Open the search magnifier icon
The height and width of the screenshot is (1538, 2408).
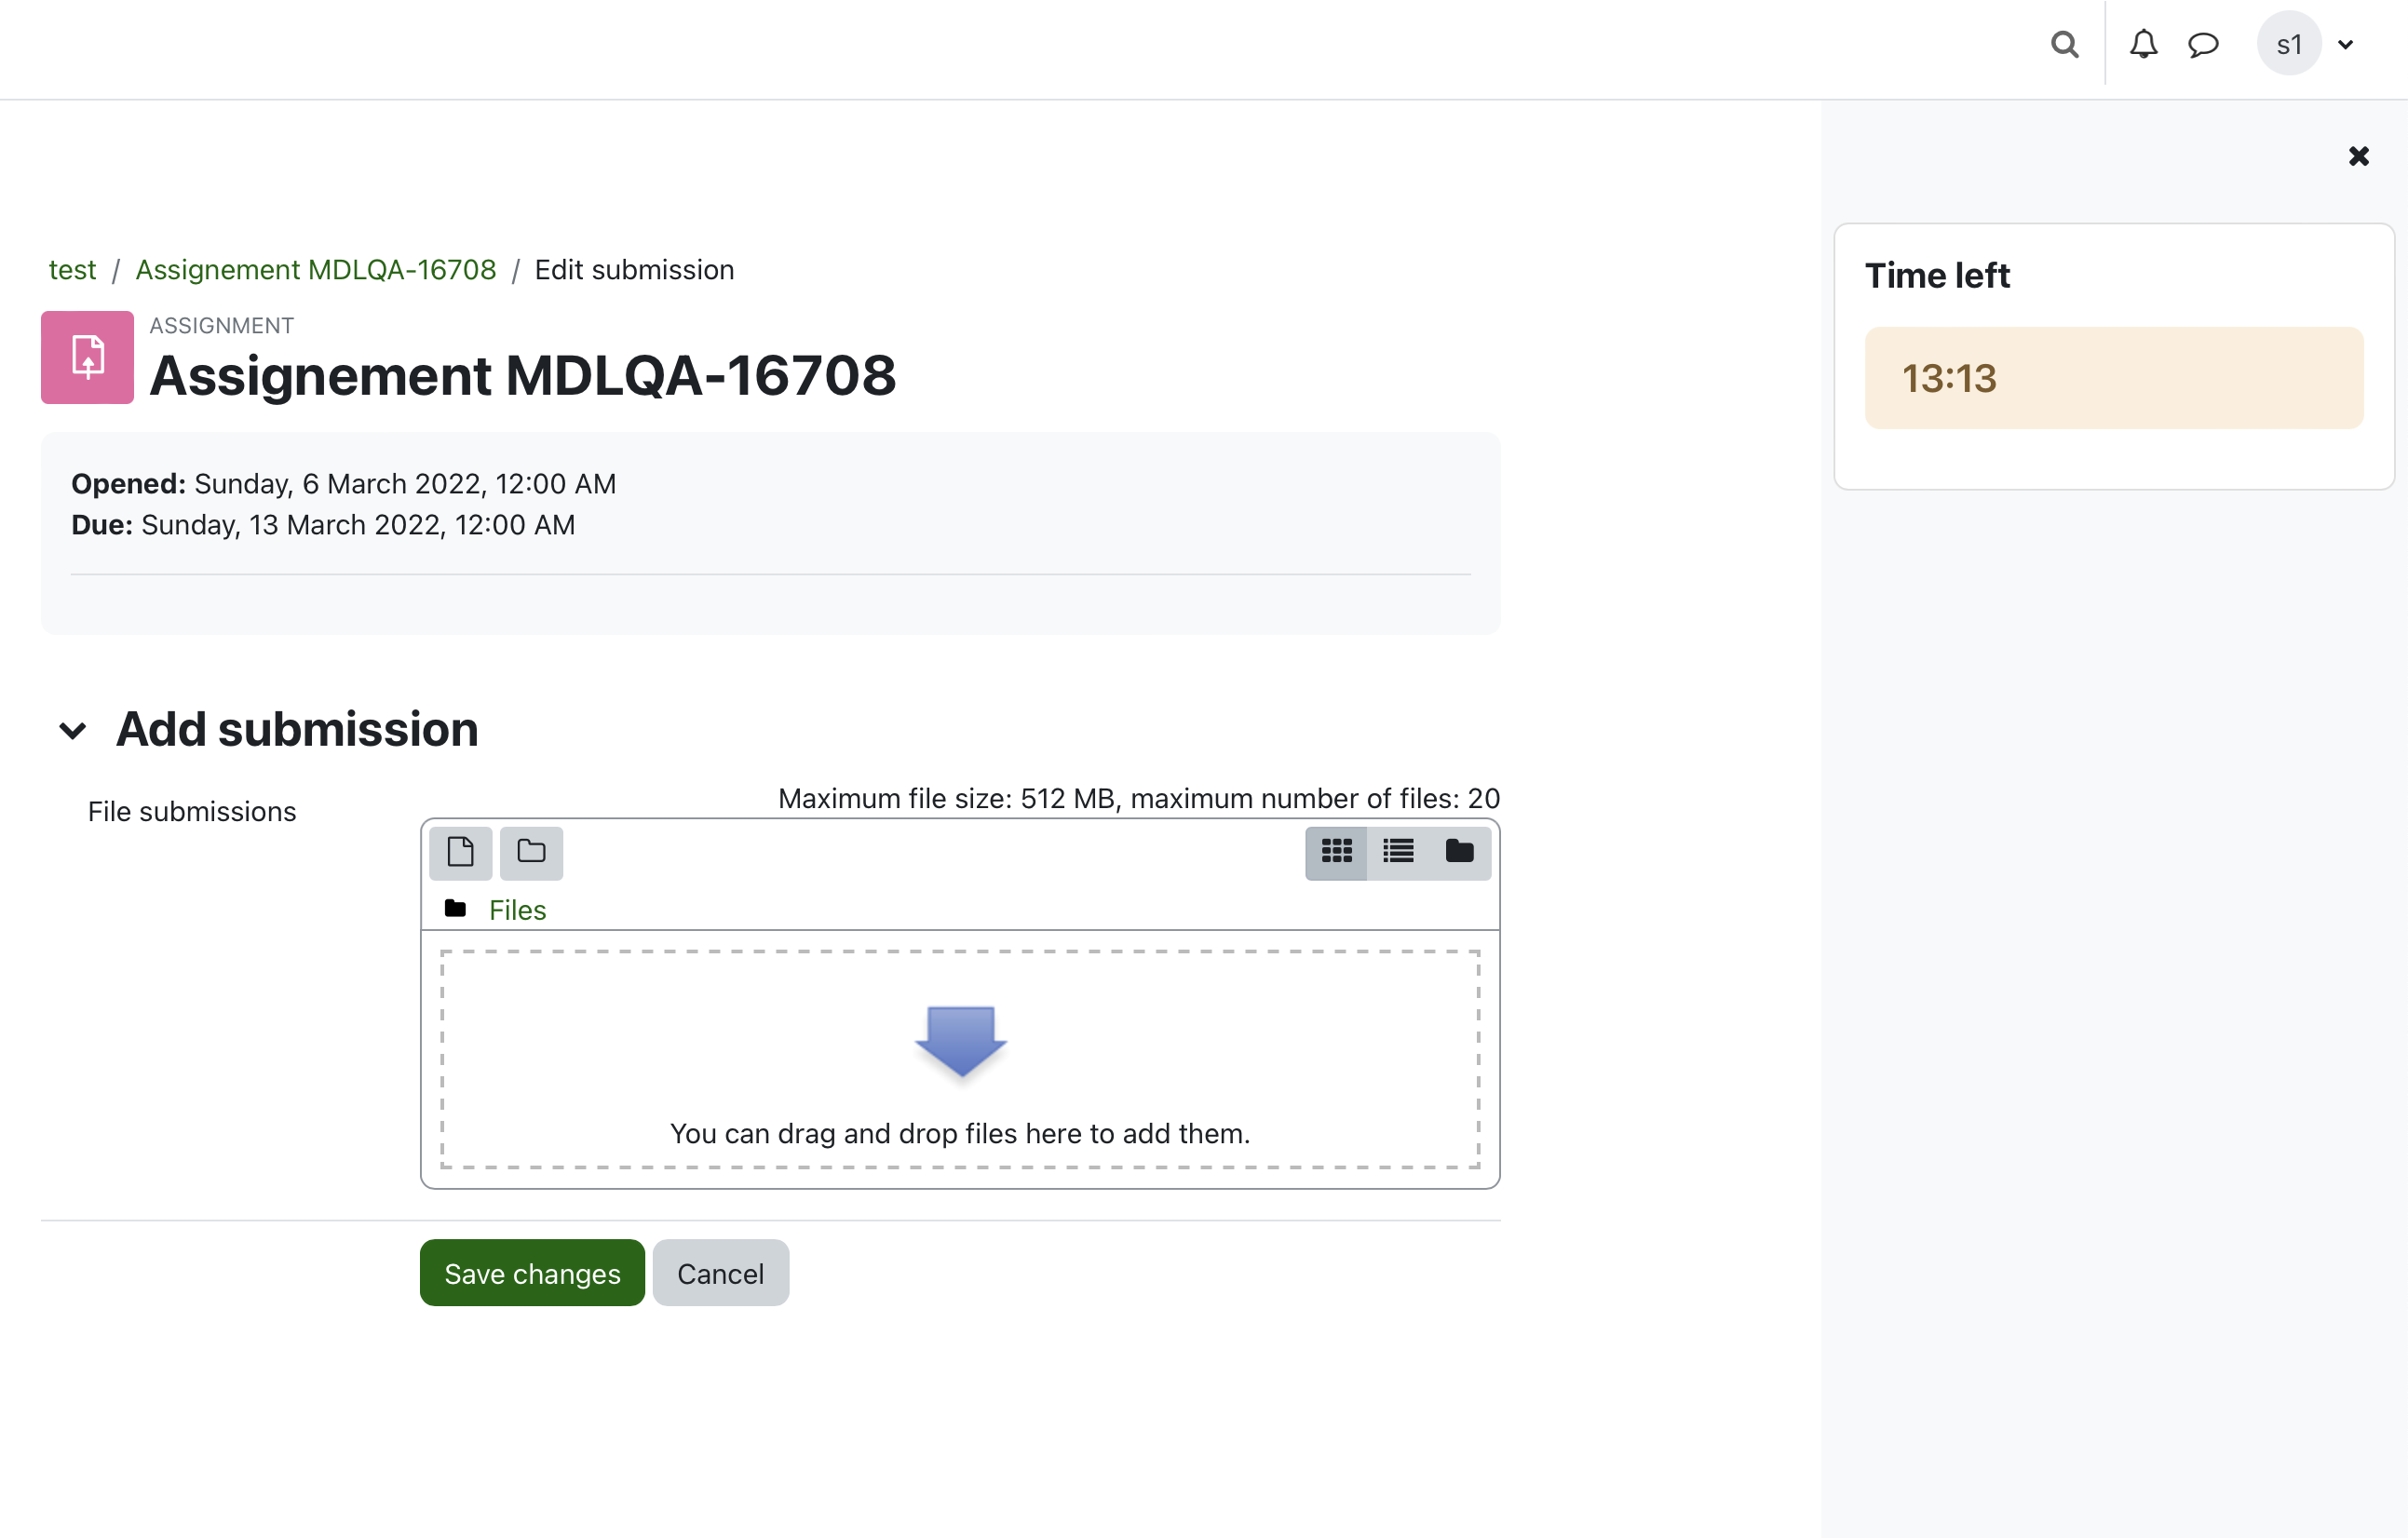tap(2064, 45)
